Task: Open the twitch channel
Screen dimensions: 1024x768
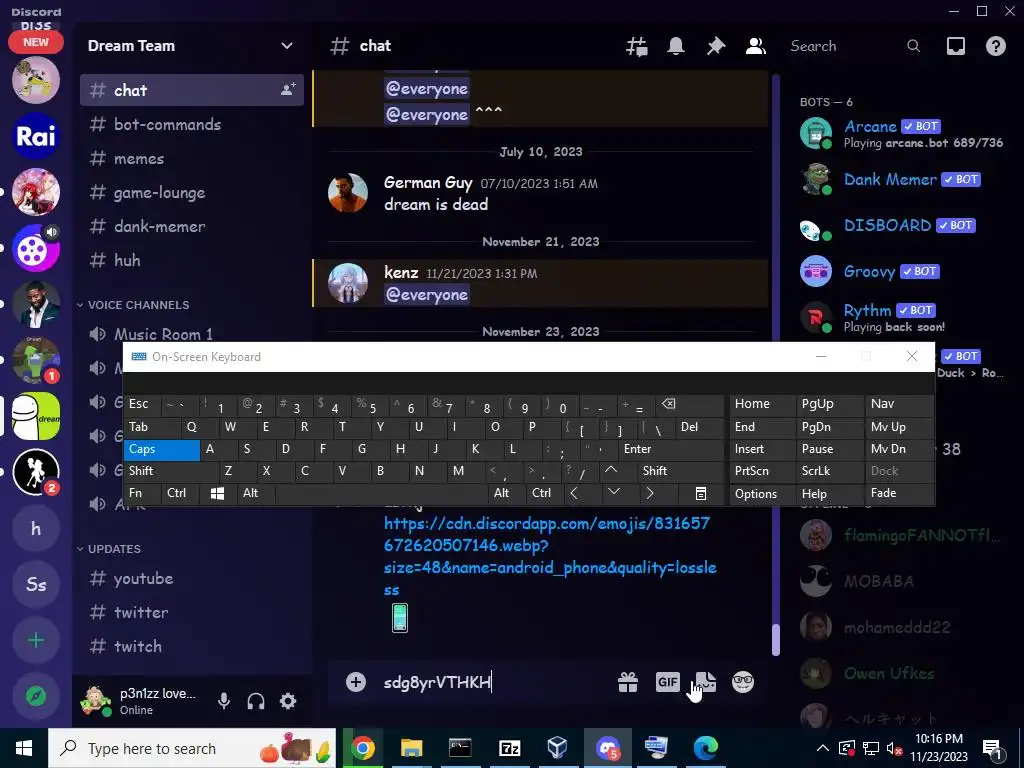Action: click(192, 646)
